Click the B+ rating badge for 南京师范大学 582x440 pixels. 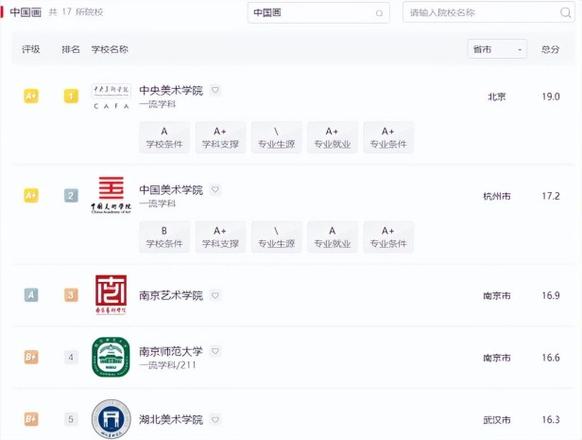click(31, 357)
